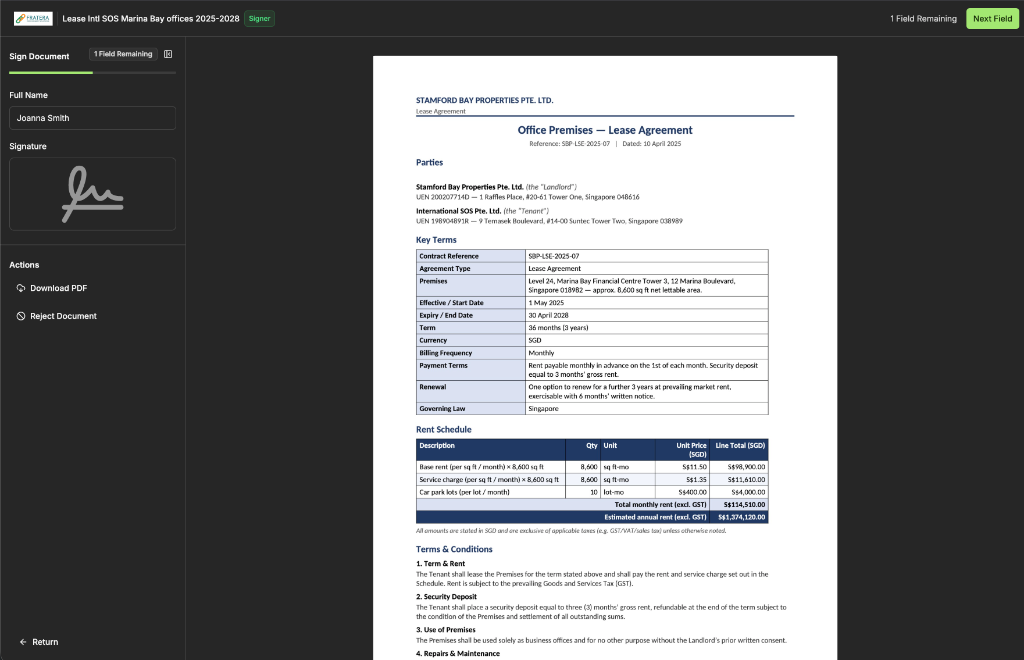Viewport: 1024px width, 660px height.
Task: Click the top-right '1 Field Remaining' text
Action: click(923, 18)
